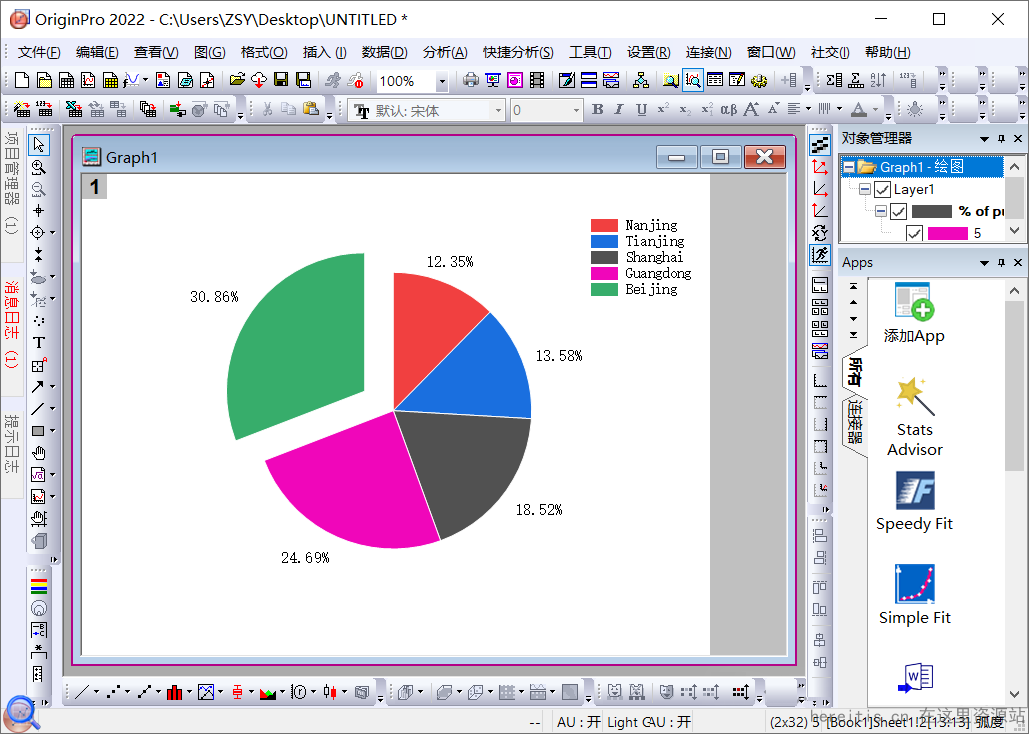Select the Text tool (T)
Screen dimensions: 1029x734
(x=39, y=343)
